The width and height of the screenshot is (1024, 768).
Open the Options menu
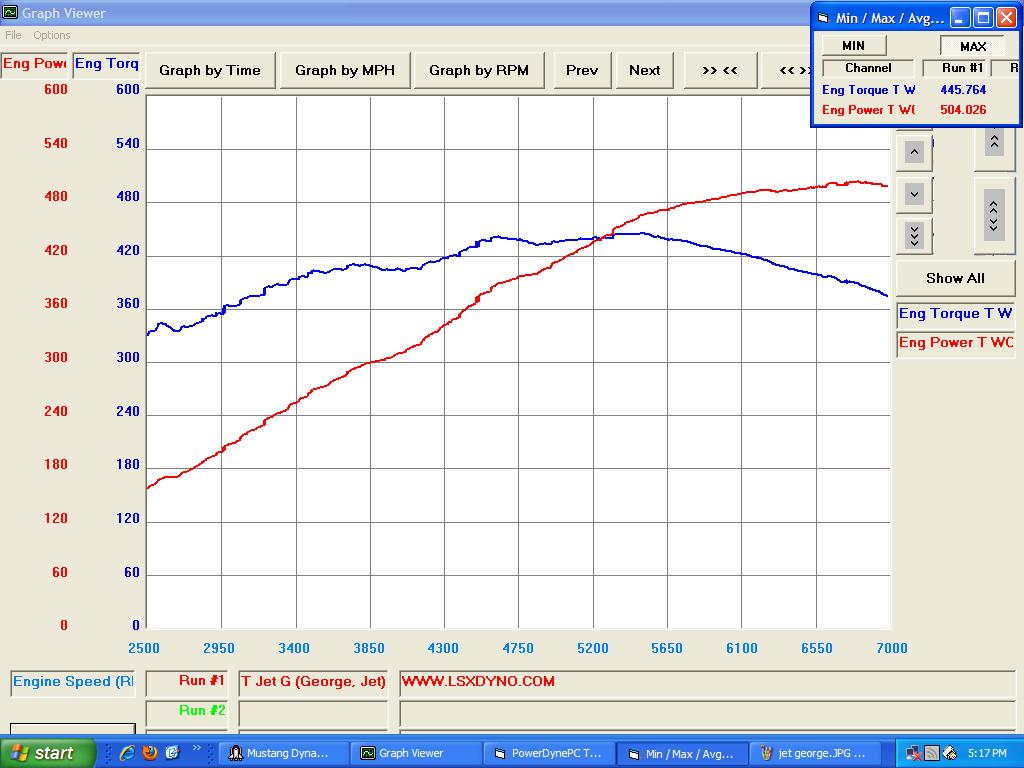(52, 35)
